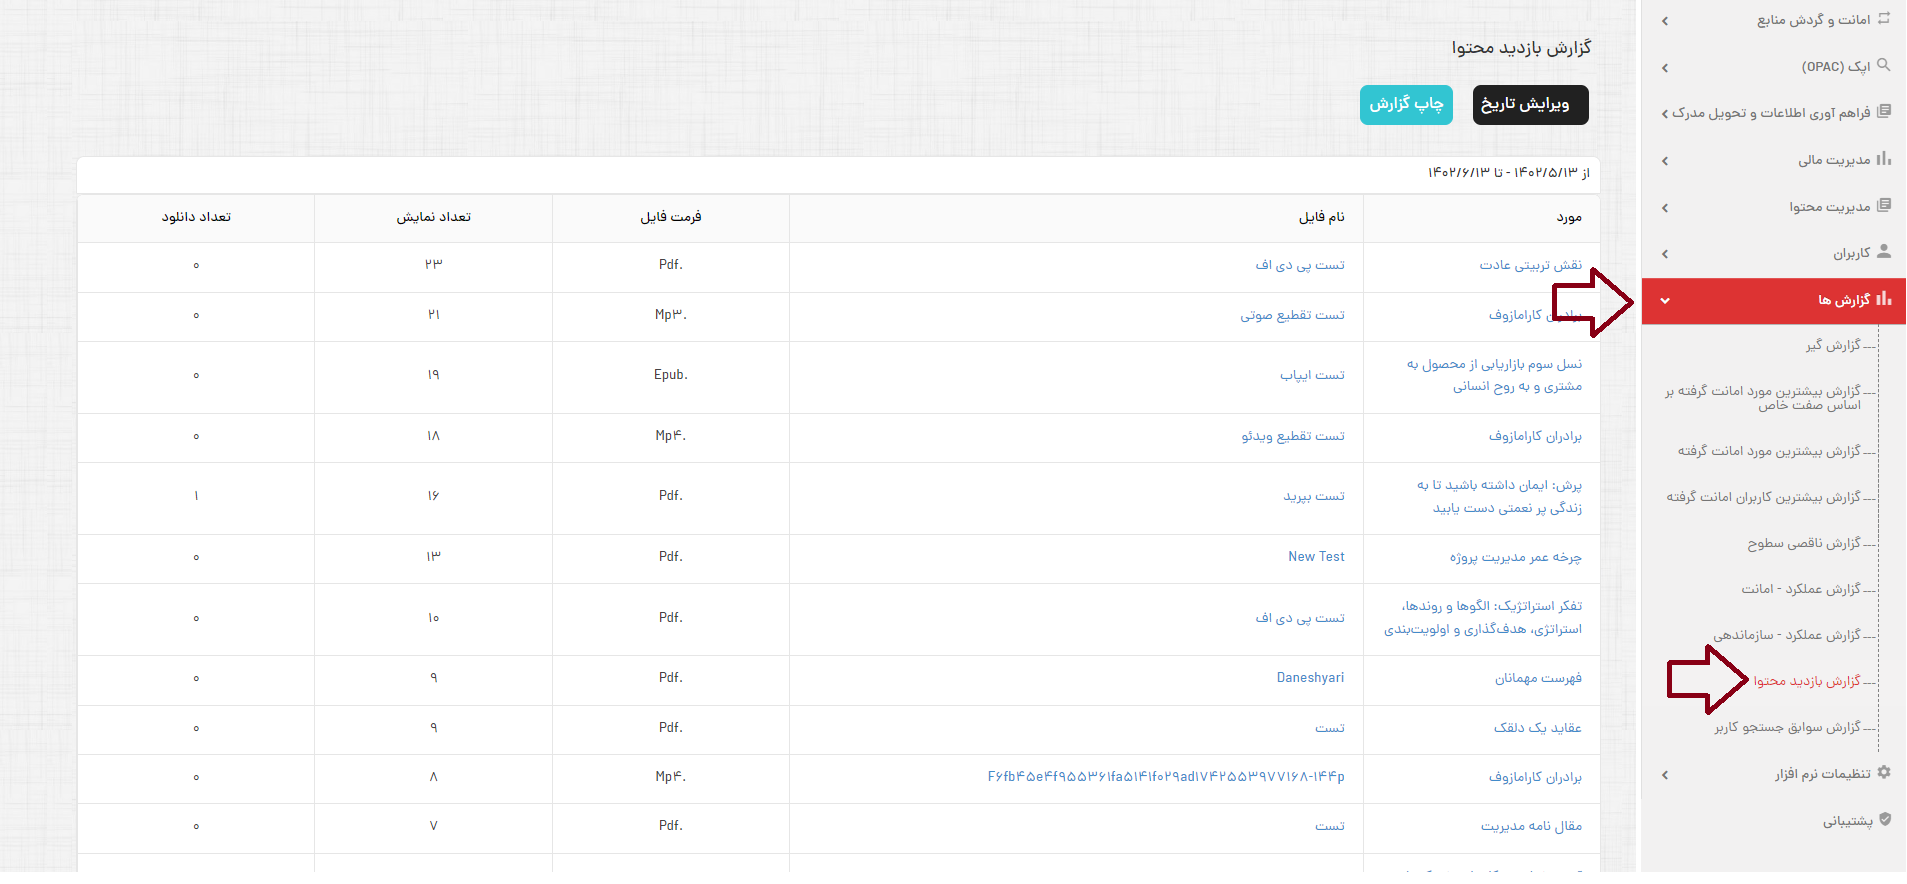
Task: Expand امانت و گردش منابع menu chevron
Action: tap(1665, 21)
